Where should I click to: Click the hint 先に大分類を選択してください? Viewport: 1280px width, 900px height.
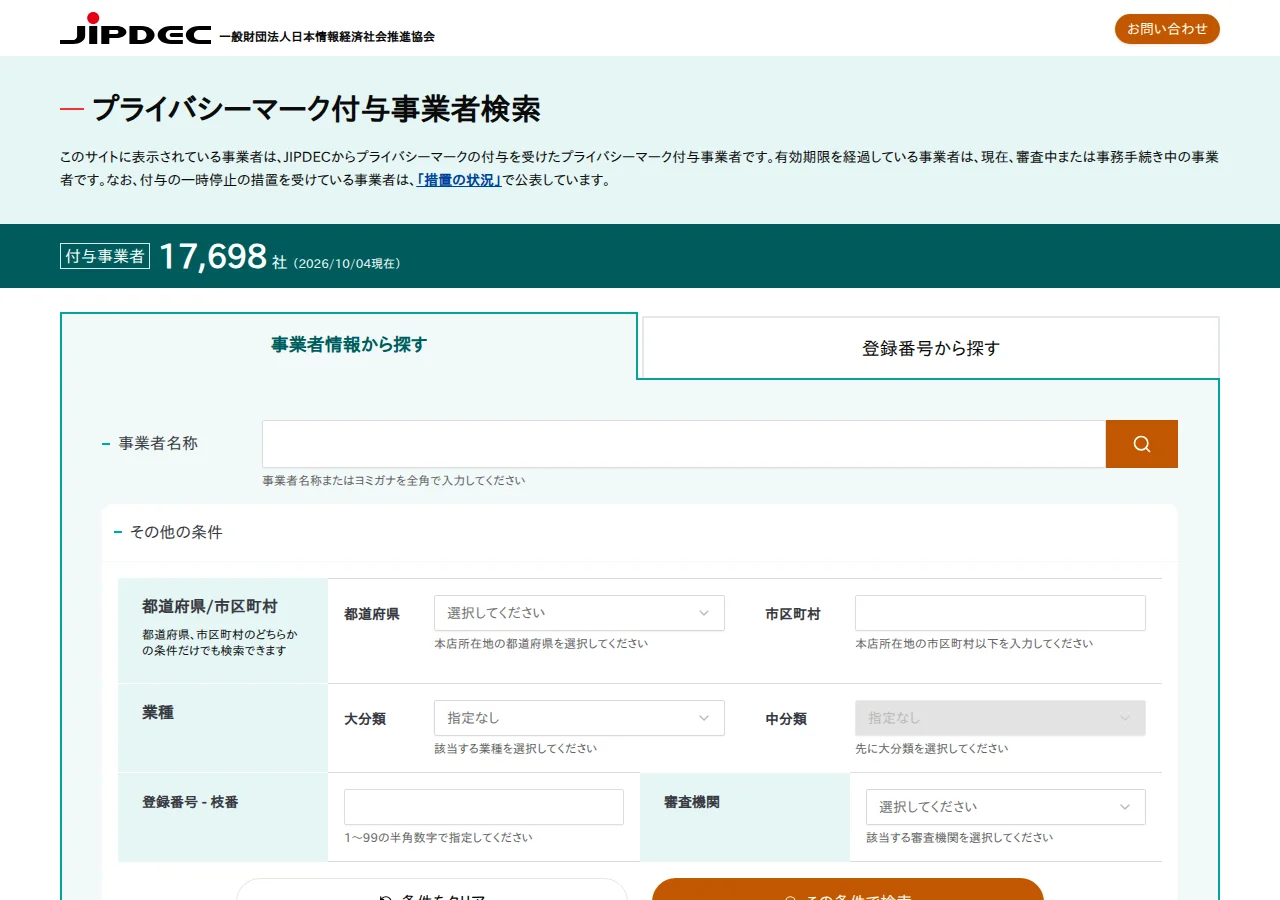[x=932, y=749]
